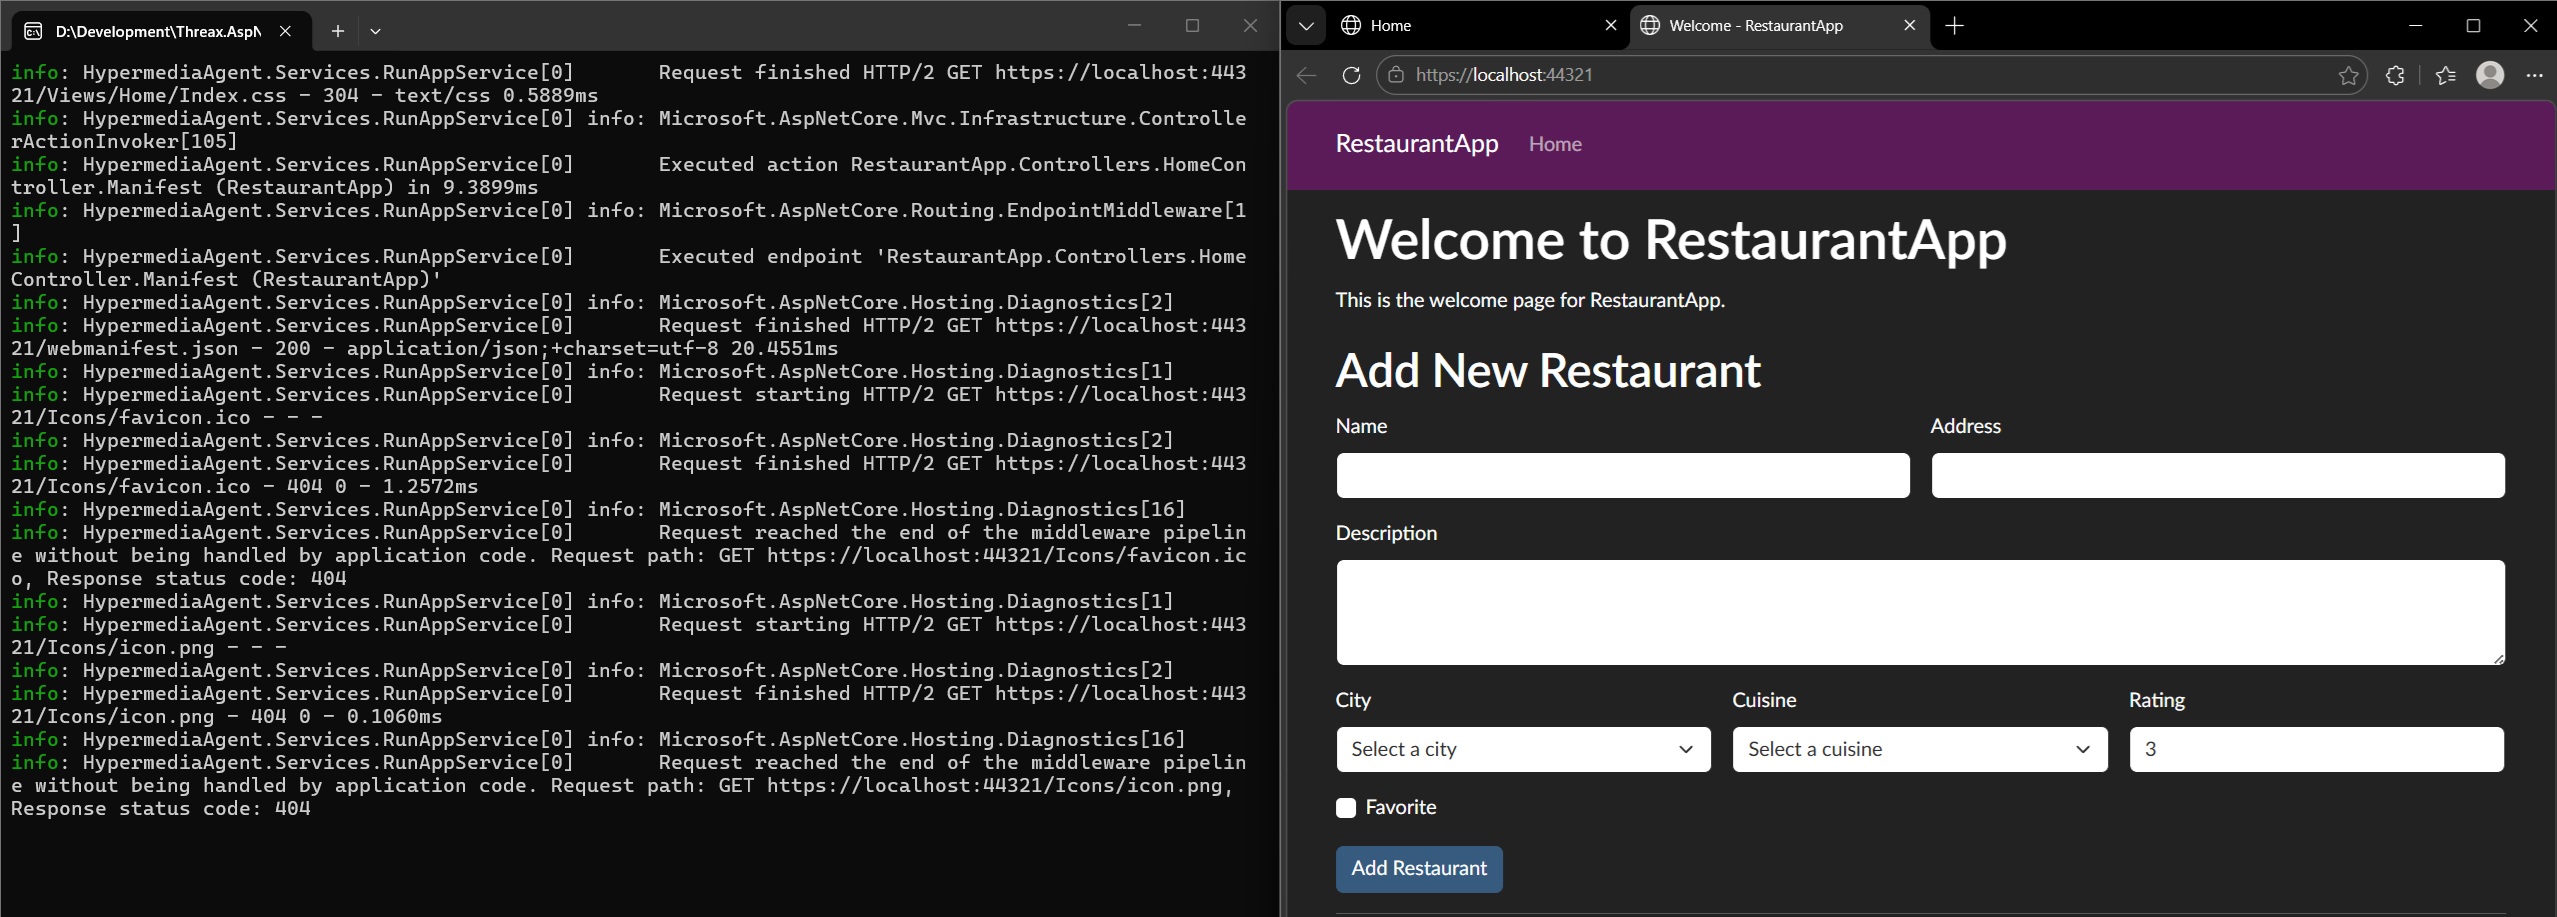Click the reload page icon

1351,74
